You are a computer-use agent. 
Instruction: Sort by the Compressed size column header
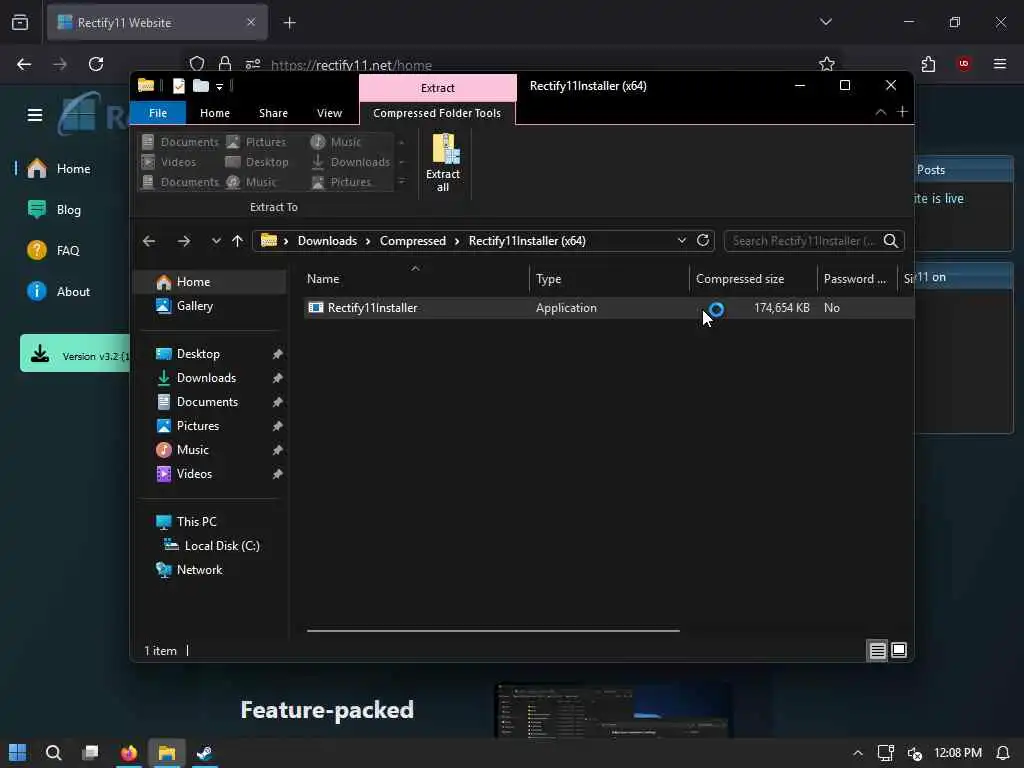click(x=753, y=279)
